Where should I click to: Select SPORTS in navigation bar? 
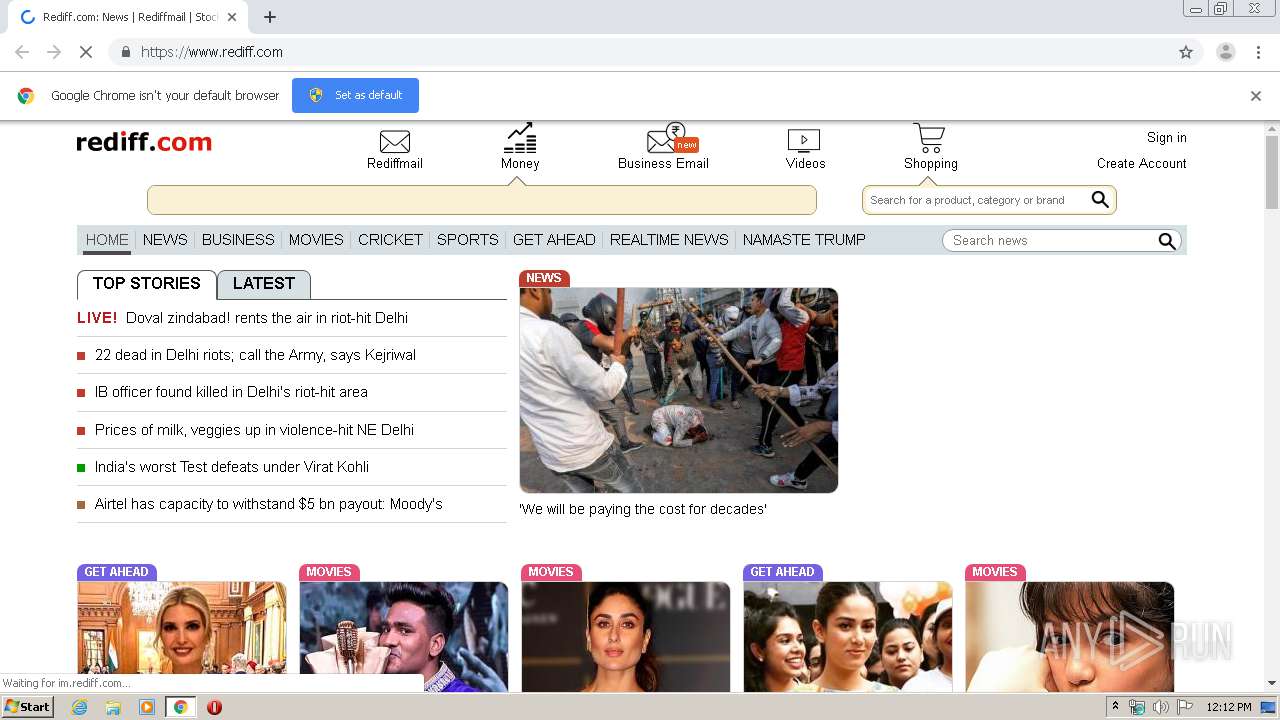click(467, 240)
